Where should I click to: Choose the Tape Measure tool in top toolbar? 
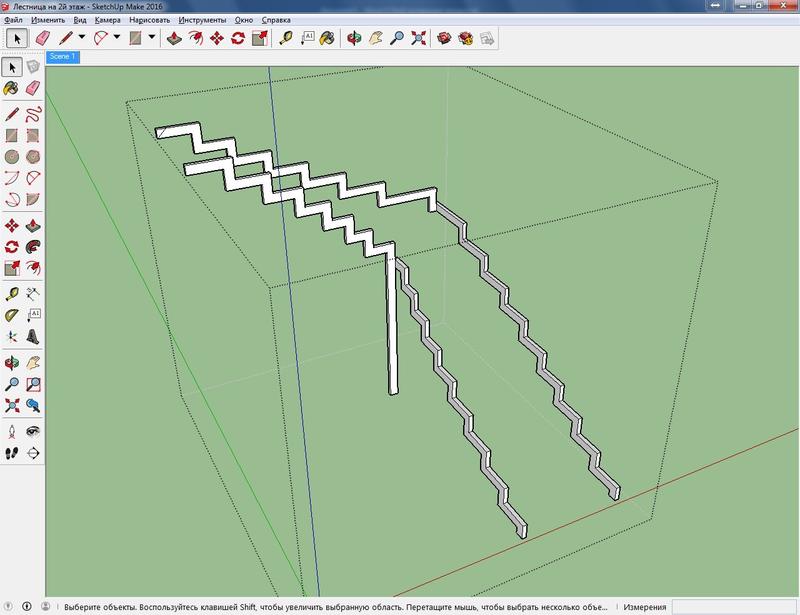pyautogui.click(x=286, y=39)
